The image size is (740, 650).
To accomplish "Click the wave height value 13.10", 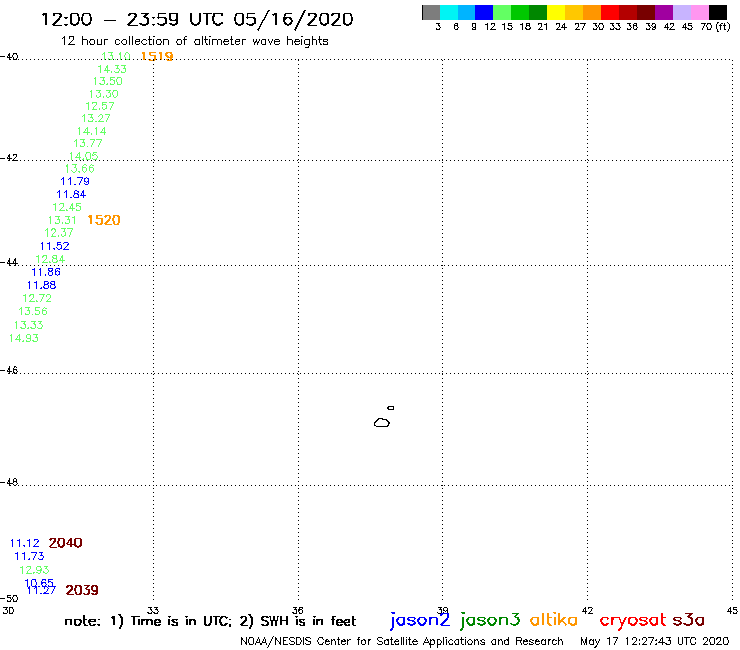I will (x=116, y=56).
